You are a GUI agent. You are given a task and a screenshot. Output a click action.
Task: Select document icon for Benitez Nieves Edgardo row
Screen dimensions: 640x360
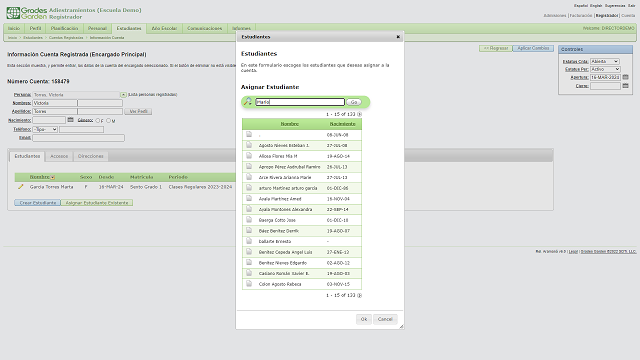coord(249,262)
